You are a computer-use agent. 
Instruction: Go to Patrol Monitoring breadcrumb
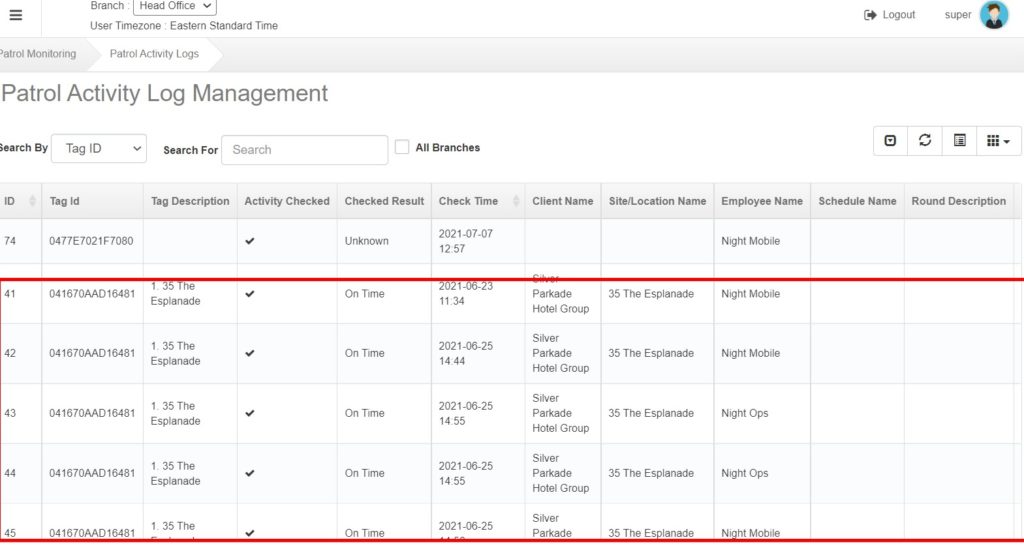point(38,54)
